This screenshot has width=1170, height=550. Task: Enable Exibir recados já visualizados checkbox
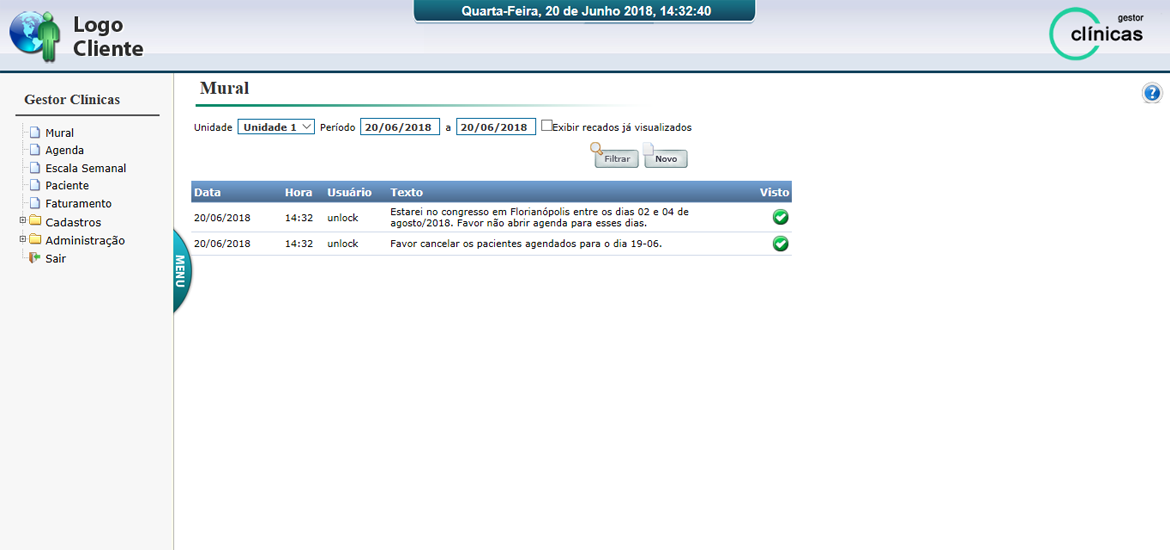[546, 126]
